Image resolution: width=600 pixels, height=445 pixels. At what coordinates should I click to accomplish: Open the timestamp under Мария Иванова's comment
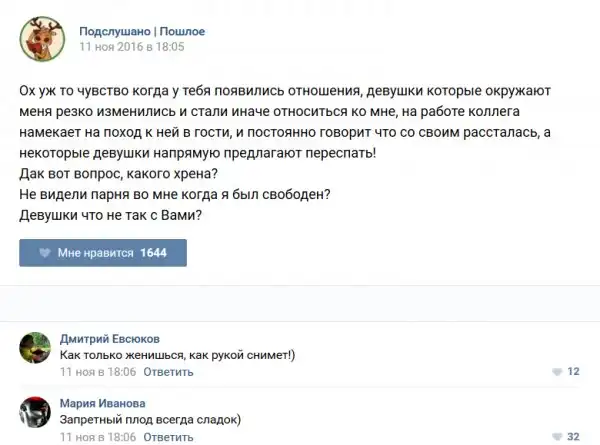pos(97,437)
